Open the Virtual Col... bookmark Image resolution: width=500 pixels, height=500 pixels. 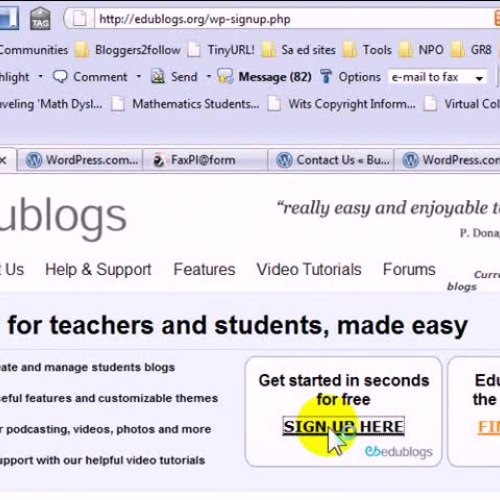coord(462,104)
